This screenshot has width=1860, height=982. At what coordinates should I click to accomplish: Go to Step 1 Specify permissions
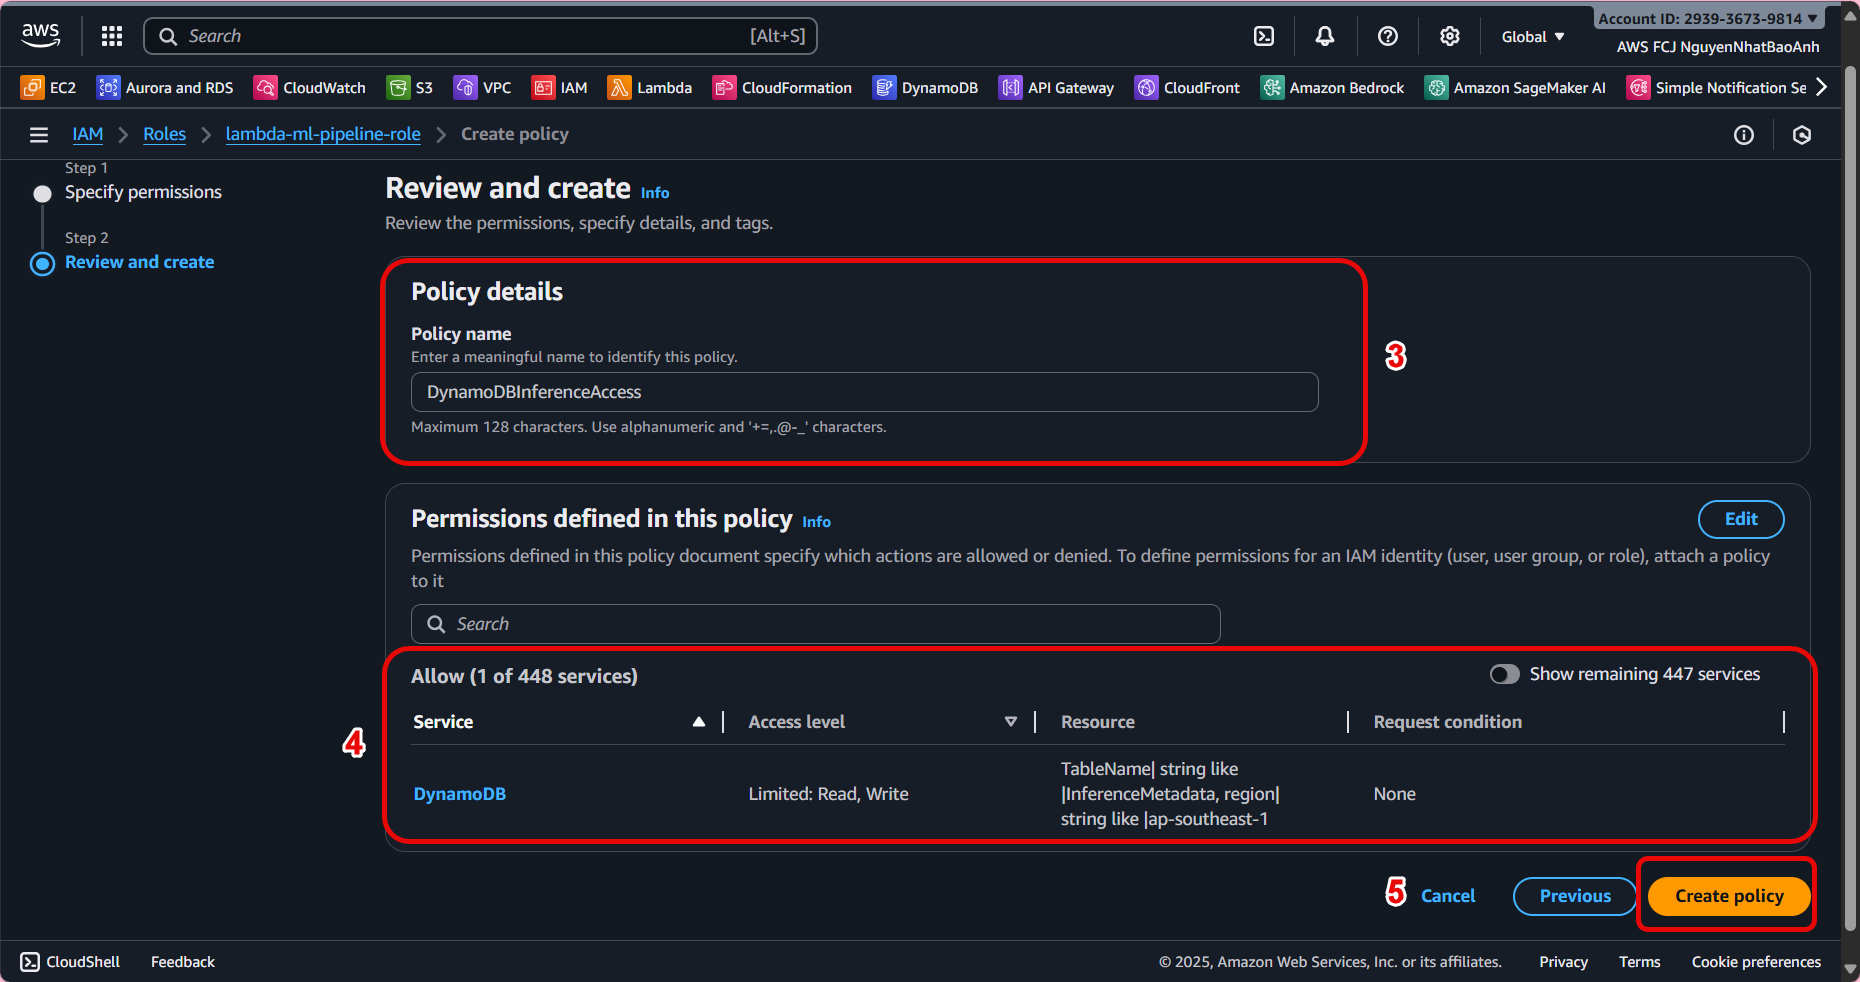click(x=143, y=192)
